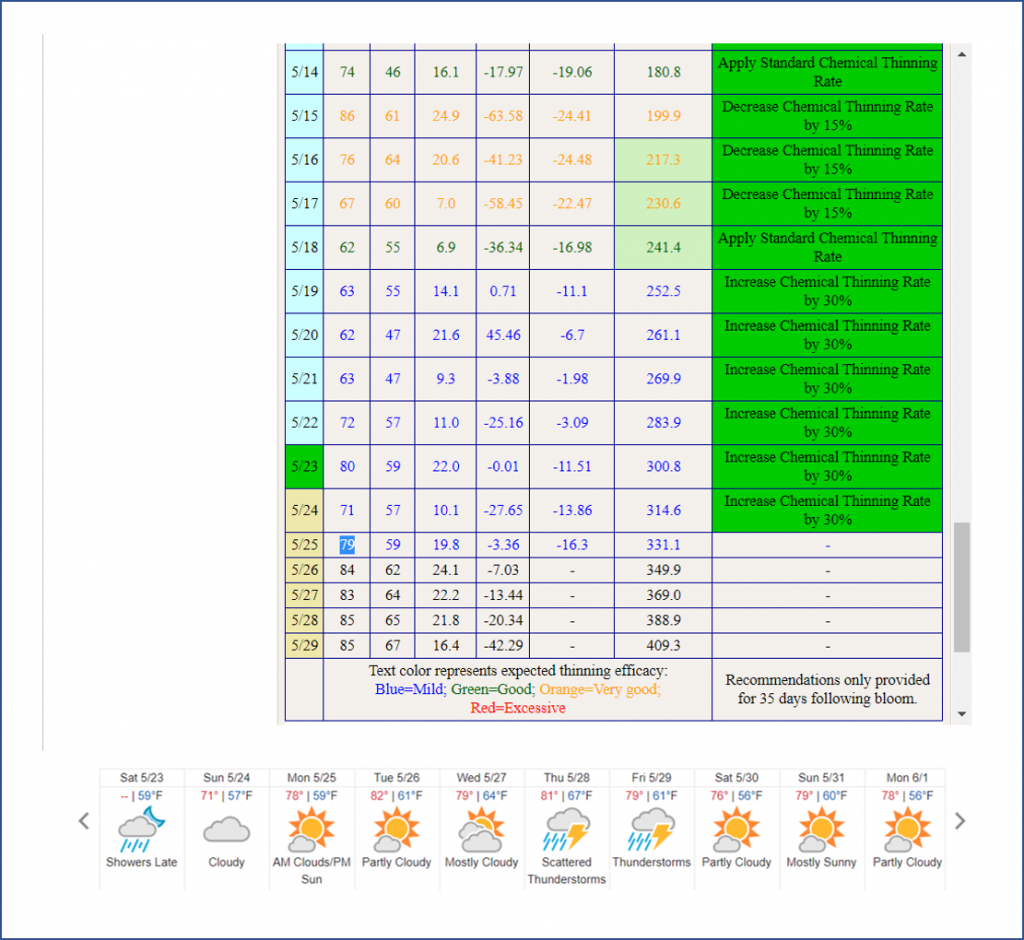Click the Sat 5/23 showers late weather icon
This screenshot has width=1024, height=940.
[x=141, y=828]
